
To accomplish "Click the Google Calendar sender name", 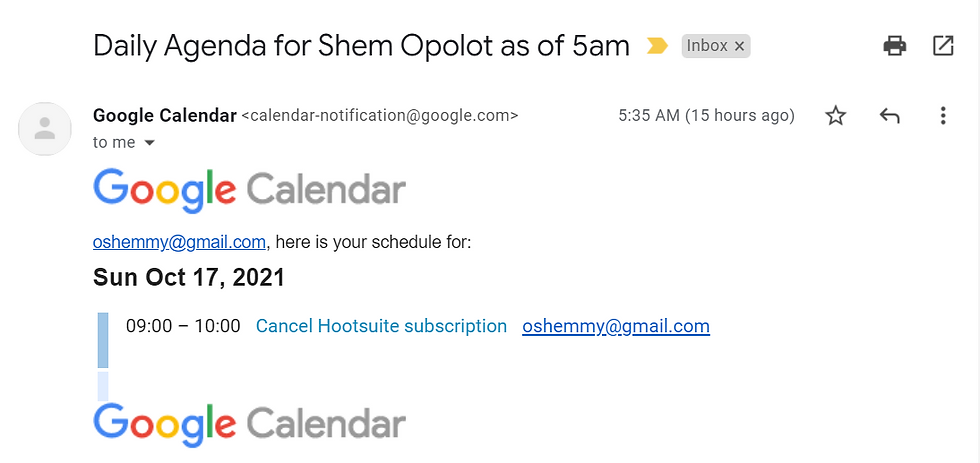I will point(164,116).
